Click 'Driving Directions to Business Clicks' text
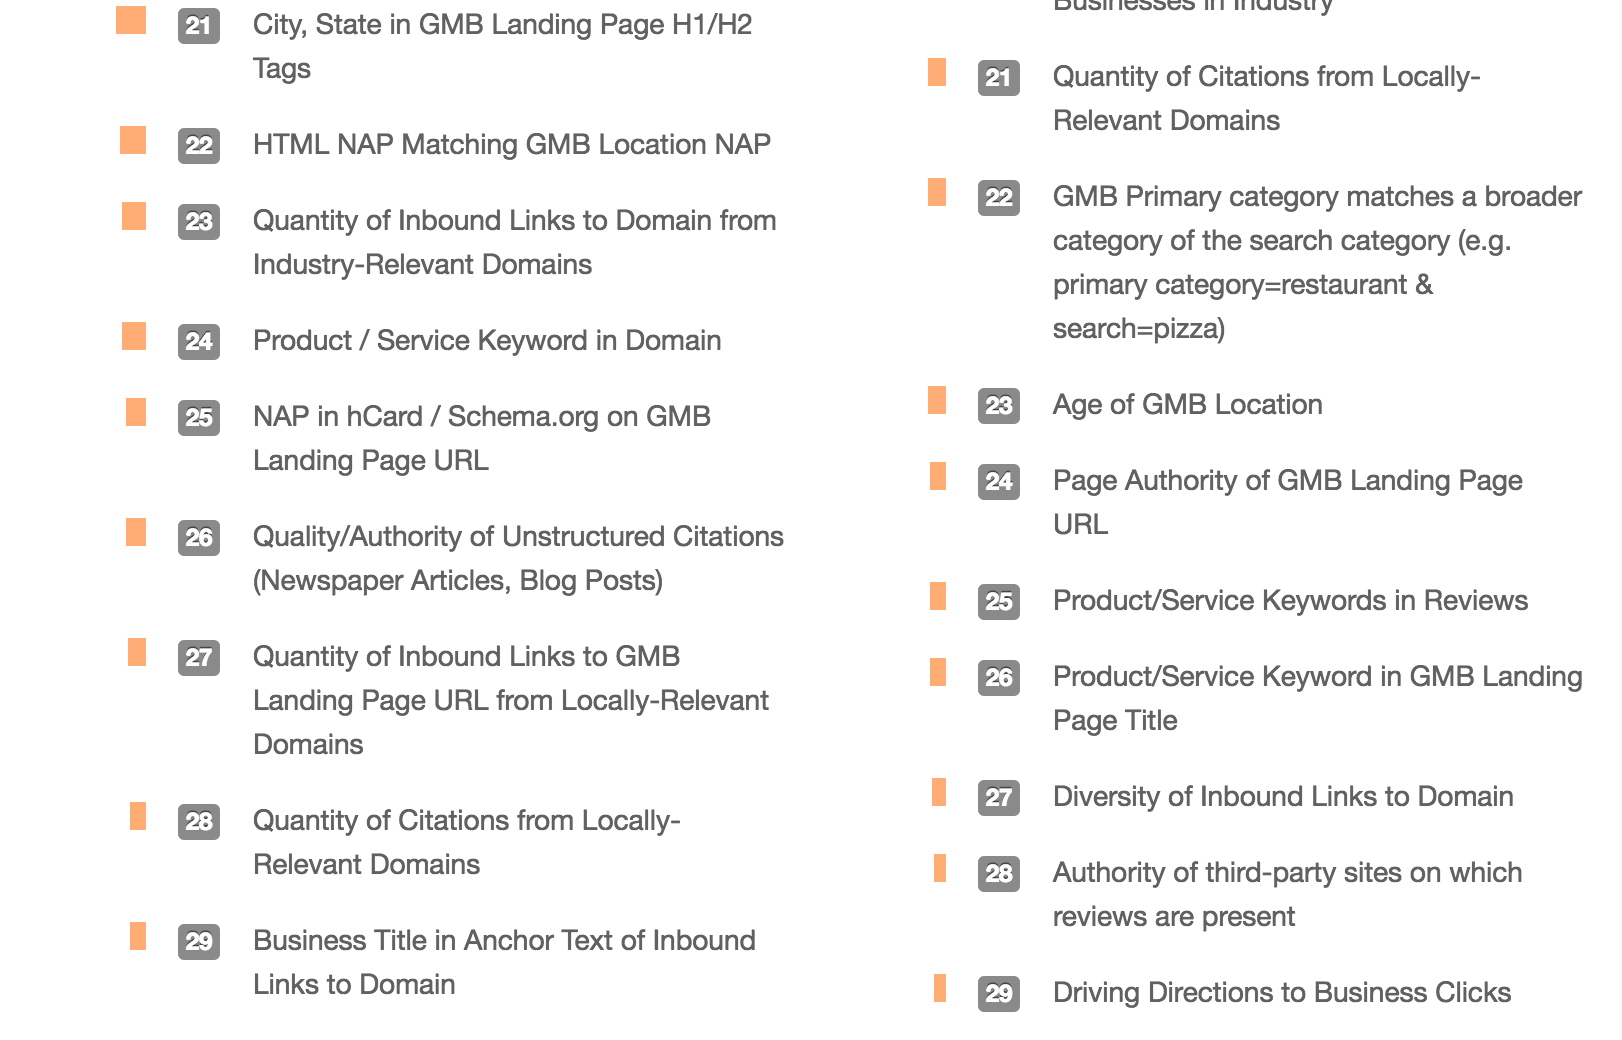The image size is (1622, 1040). (x=1281, y=992)
